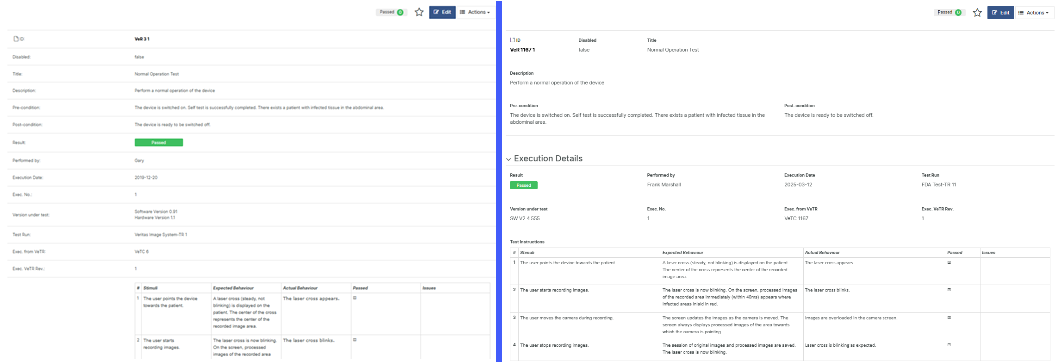Toggle Passed checkbox for 'Laser cross is blinking as expected' row
The height and width of the screenshot is (362, 1055).
pyautogui.click(x=949, y=345)
